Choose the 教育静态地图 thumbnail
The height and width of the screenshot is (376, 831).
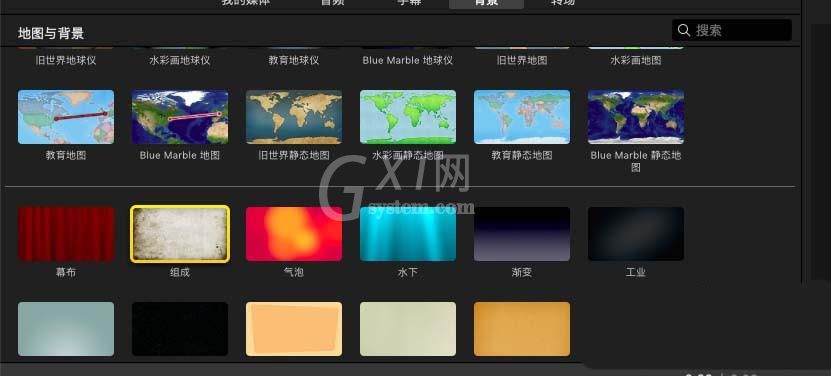(x=522, y=117)
